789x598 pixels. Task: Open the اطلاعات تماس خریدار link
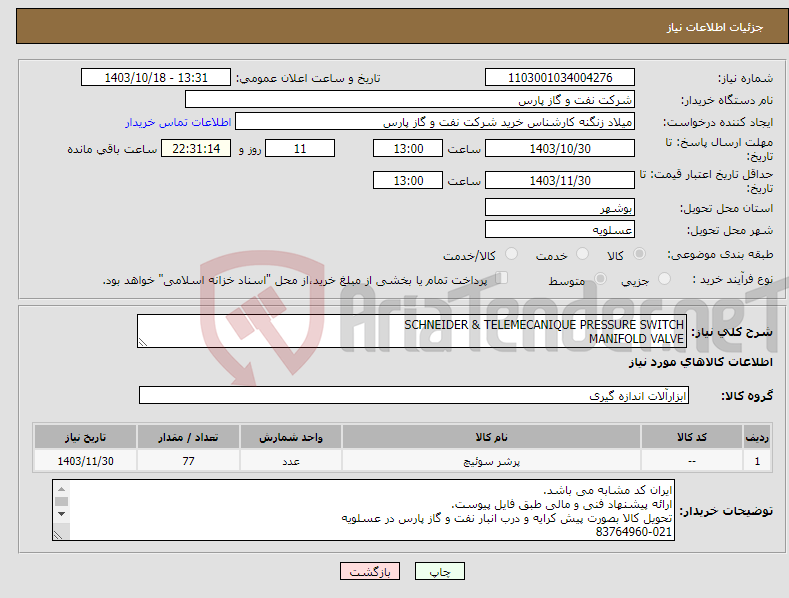click(178, 122)
